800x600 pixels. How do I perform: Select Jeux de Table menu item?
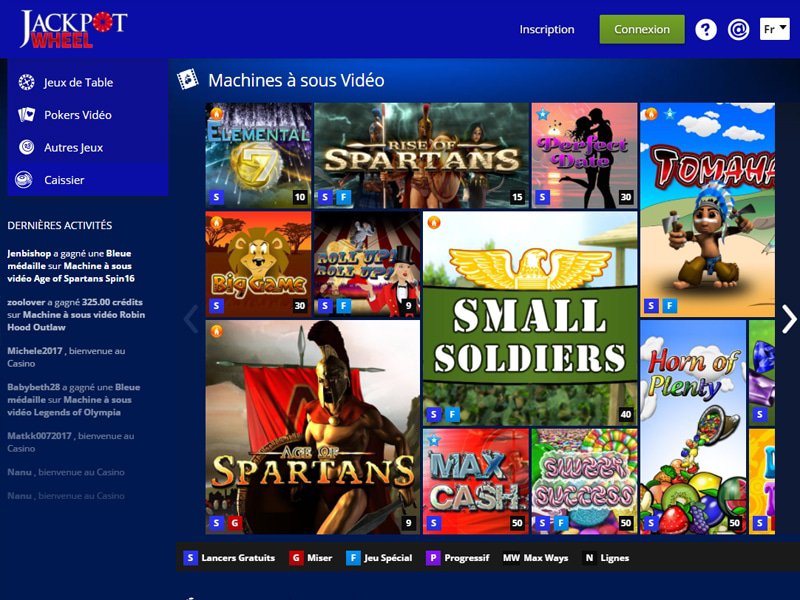[x=88, y=82]
